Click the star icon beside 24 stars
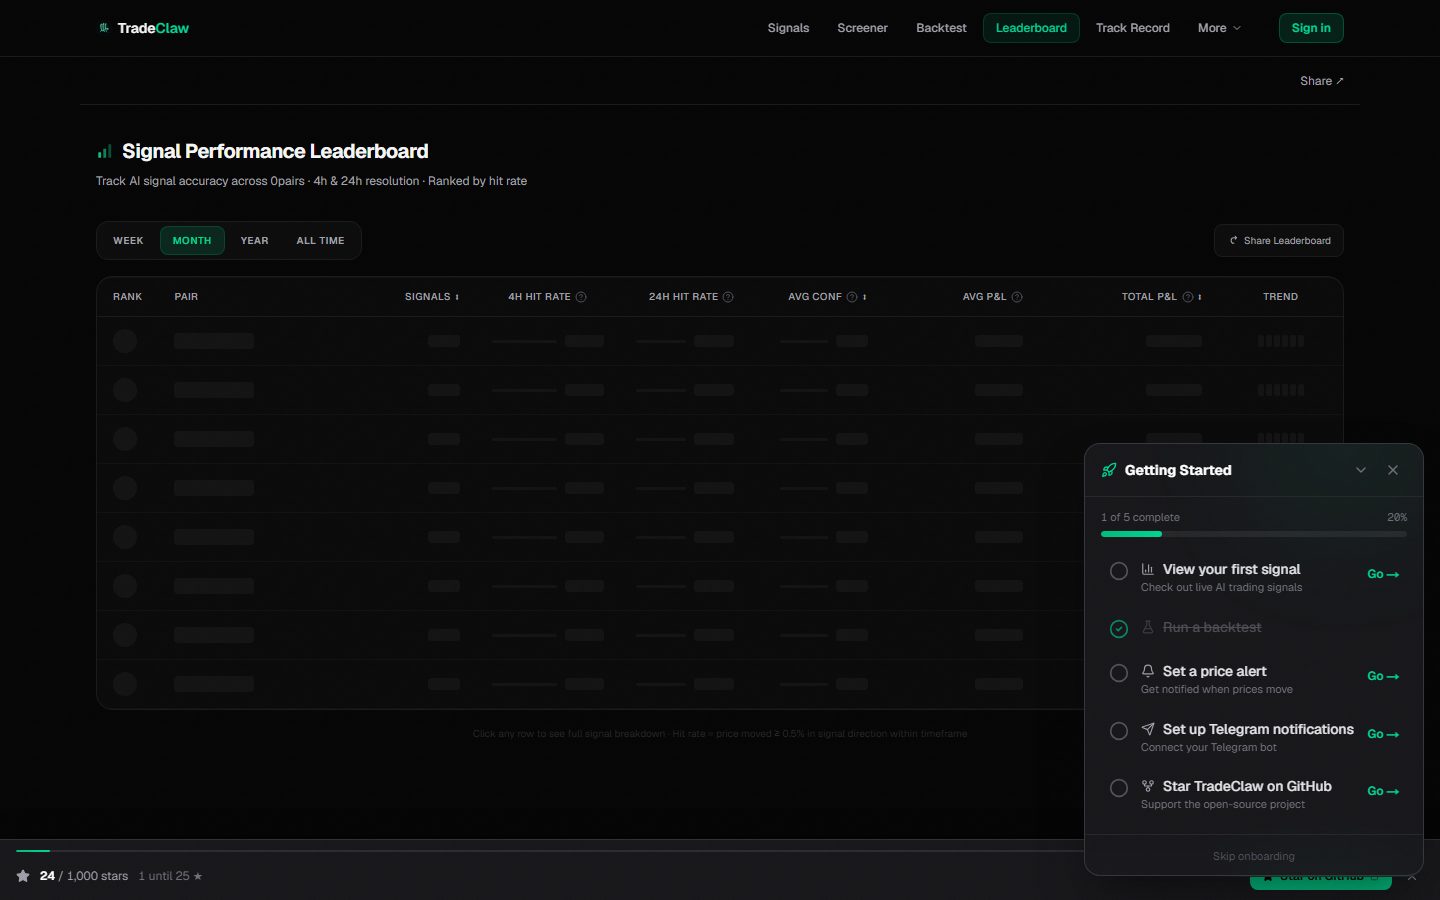 point(23,876)
